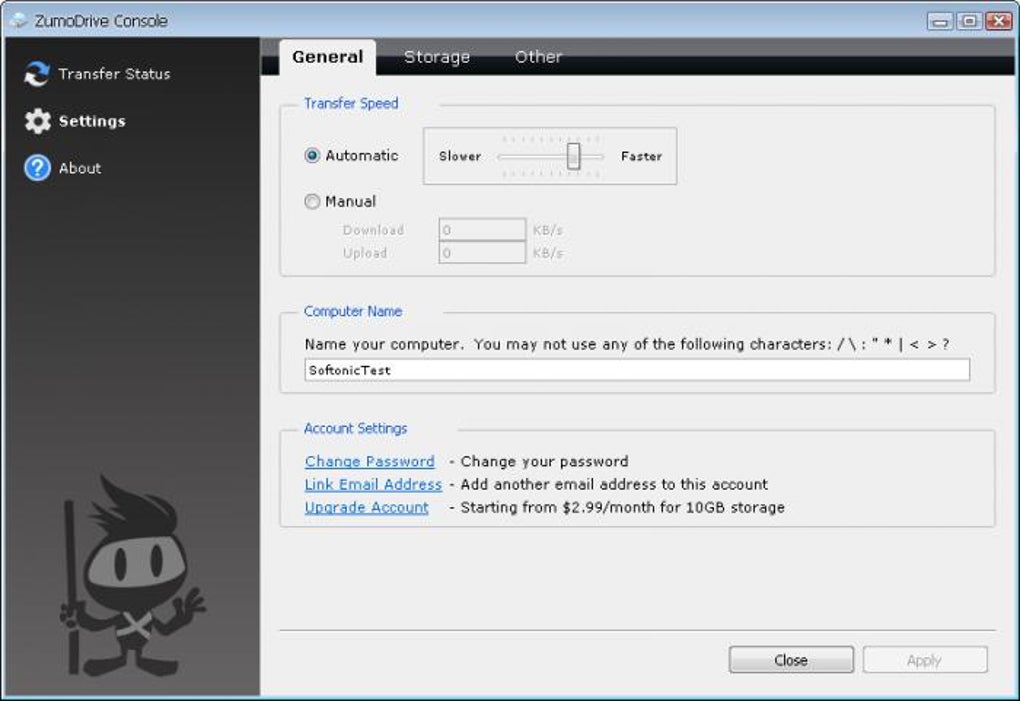Click the About question mark icon
The height and width of the screenshot is (701, 1020).
click(x=37, y=168)
